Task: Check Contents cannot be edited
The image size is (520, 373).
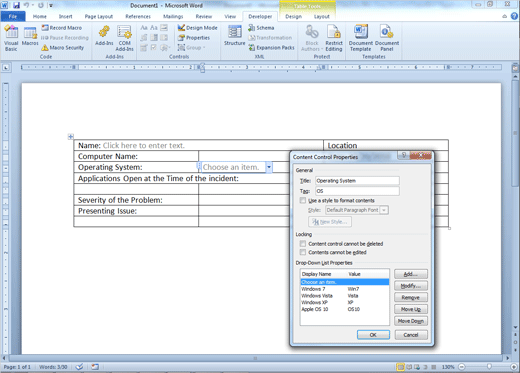Action: pyautogui.click(x=303, y=252)
